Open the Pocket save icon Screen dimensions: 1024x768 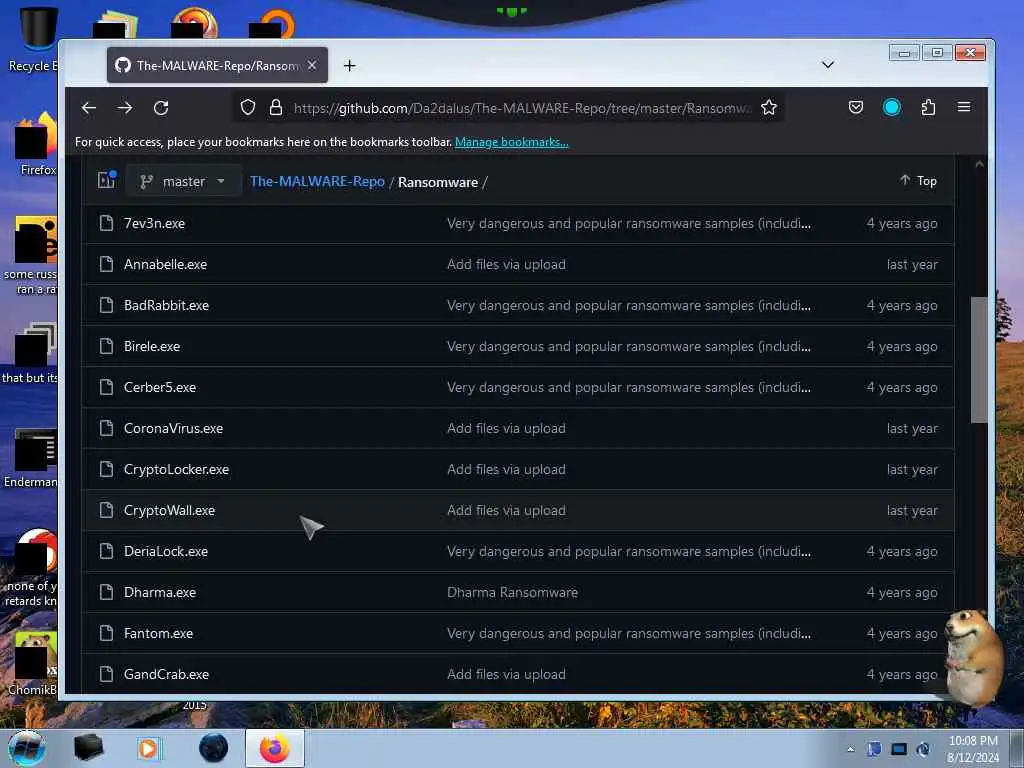tap(856, 108)
